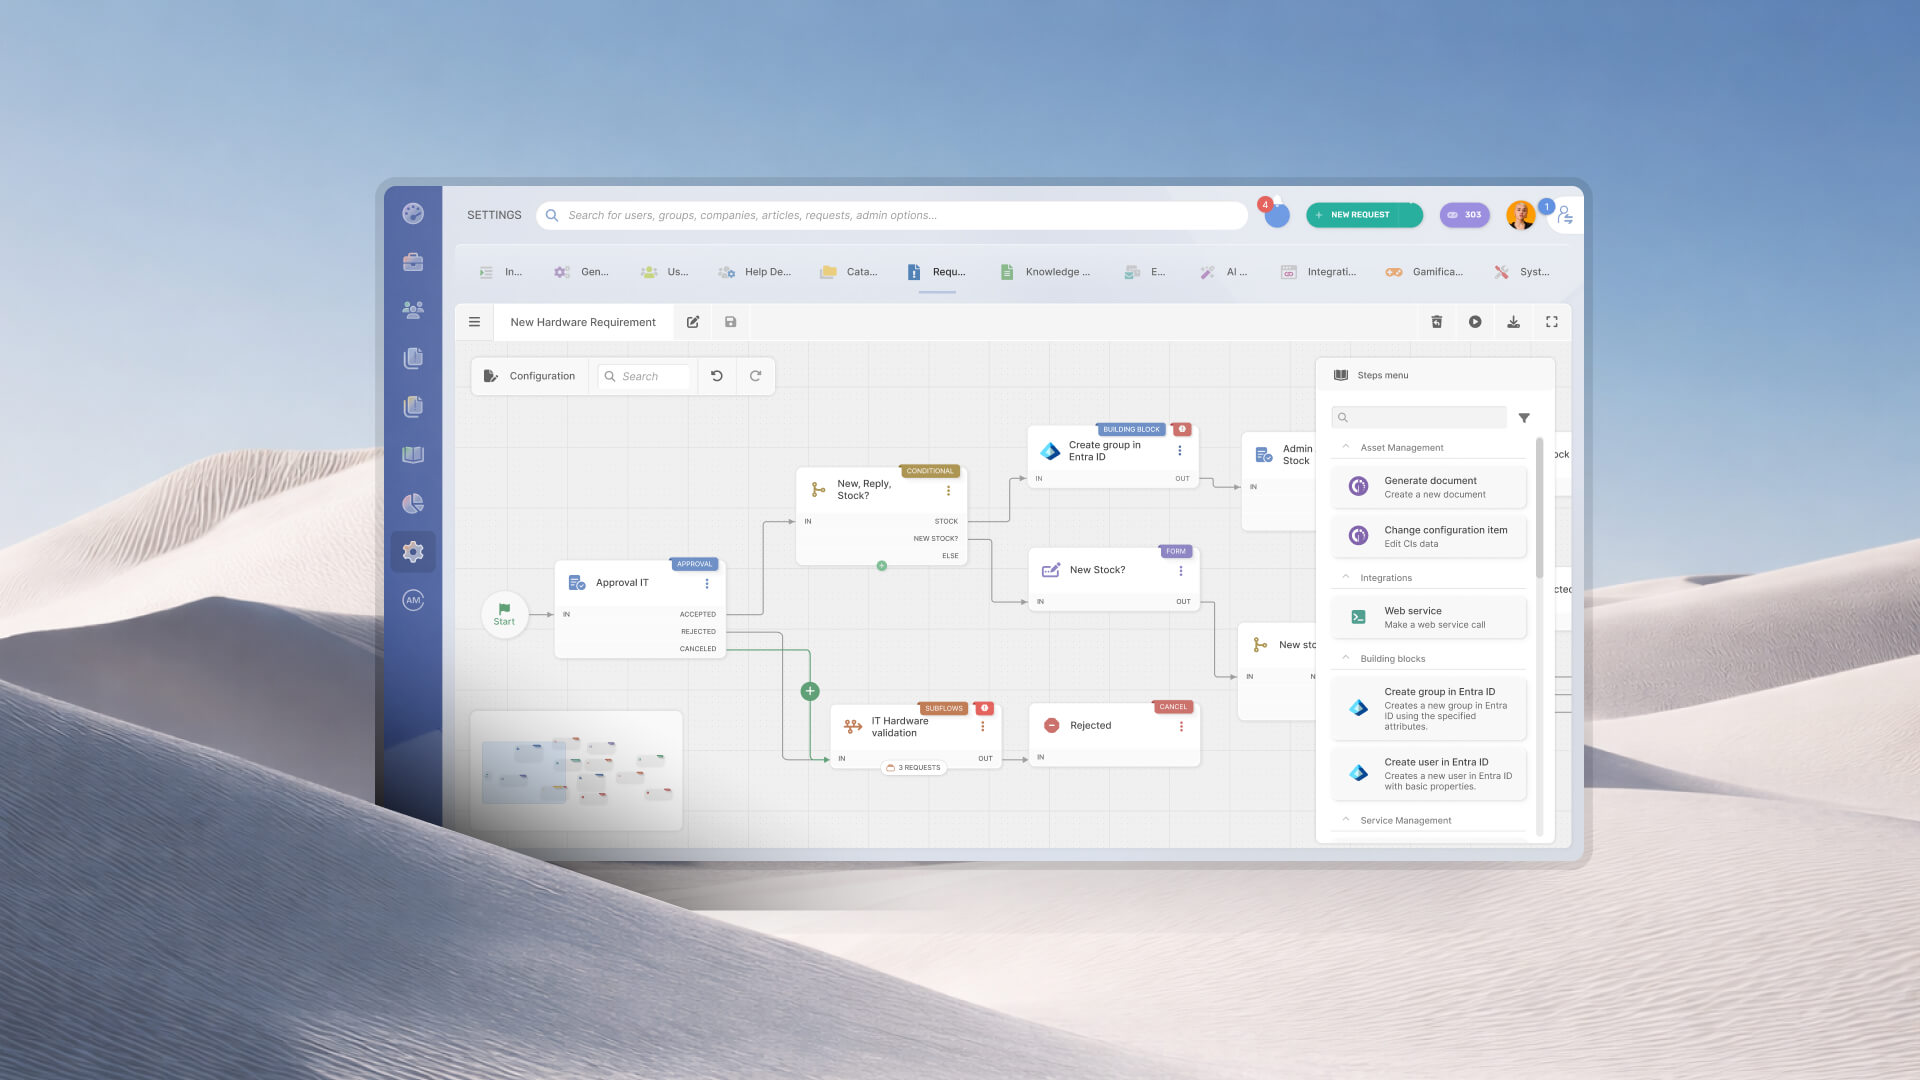Download the workflow via download icon

pos(1513,322)
